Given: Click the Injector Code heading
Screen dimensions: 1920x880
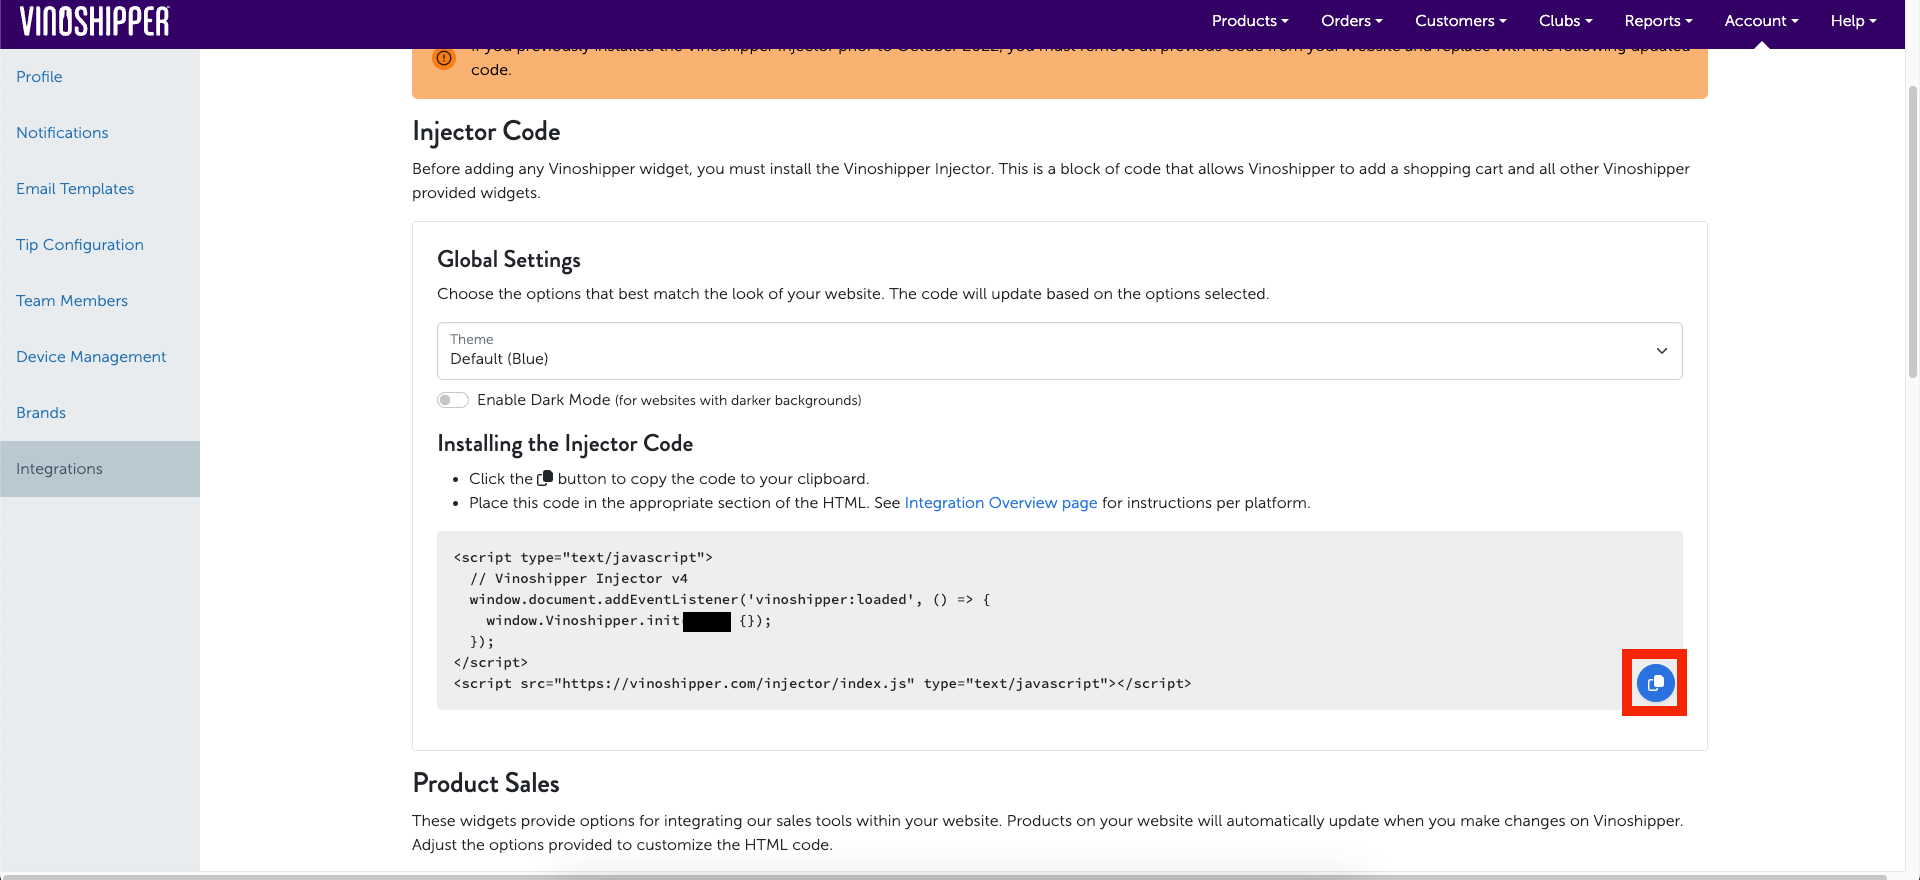Looking at the screenshot, I should coord(486,132).
